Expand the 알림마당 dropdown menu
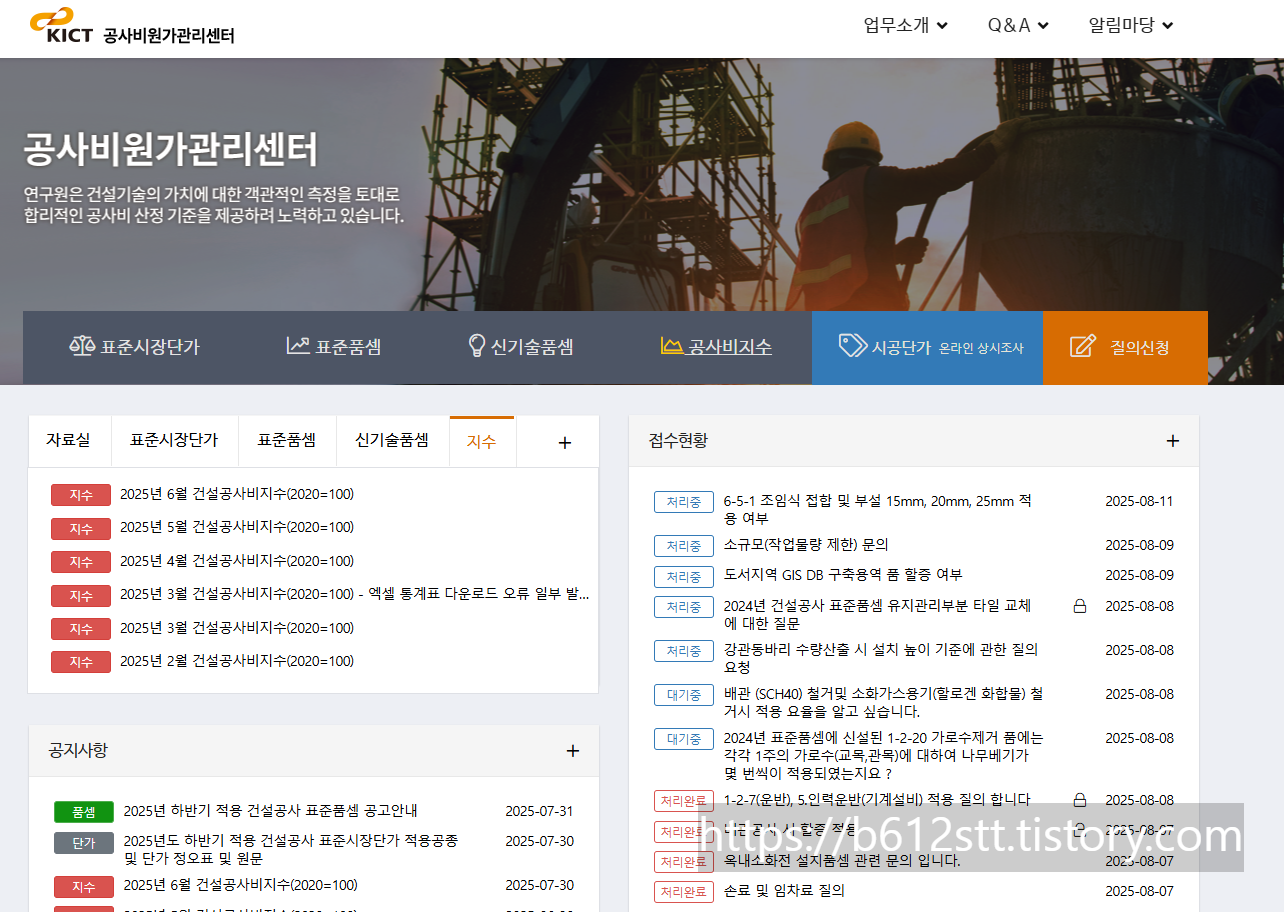The width and height of the screenshot is (1284, 912). click(x=1131, y=25)
